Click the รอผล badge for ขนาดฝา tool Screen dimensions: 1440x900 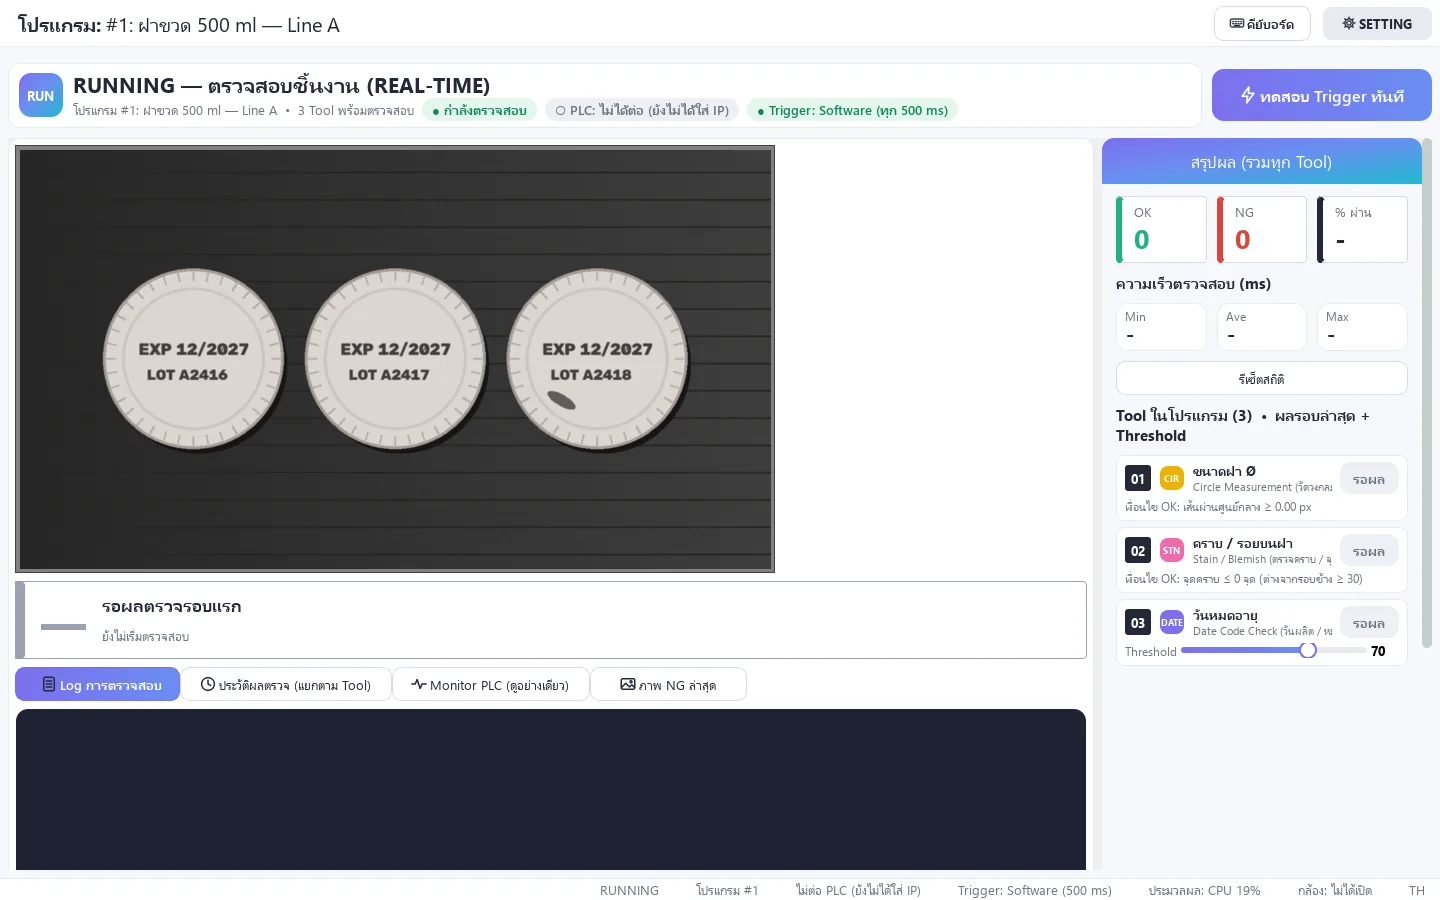click(1369, 480)
